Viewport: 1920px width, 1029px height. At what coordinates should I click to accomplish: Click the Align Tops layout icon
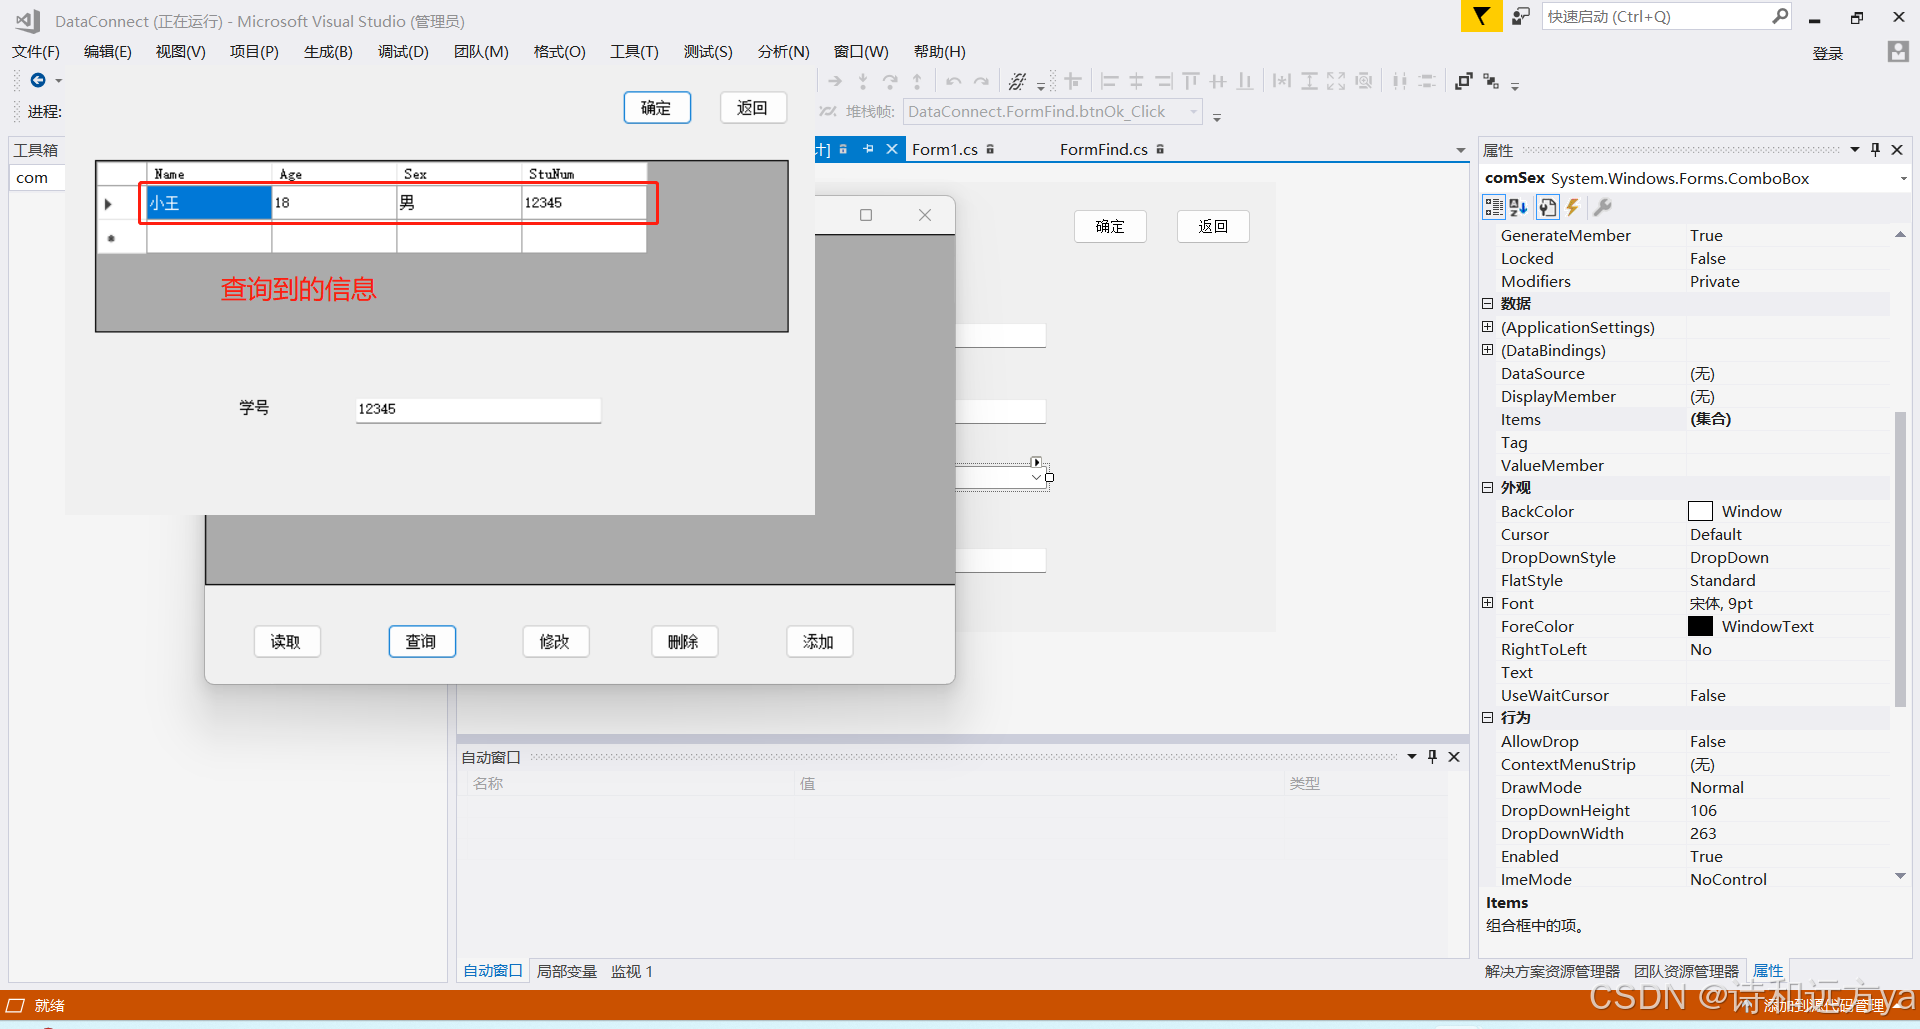point(1190,81)
